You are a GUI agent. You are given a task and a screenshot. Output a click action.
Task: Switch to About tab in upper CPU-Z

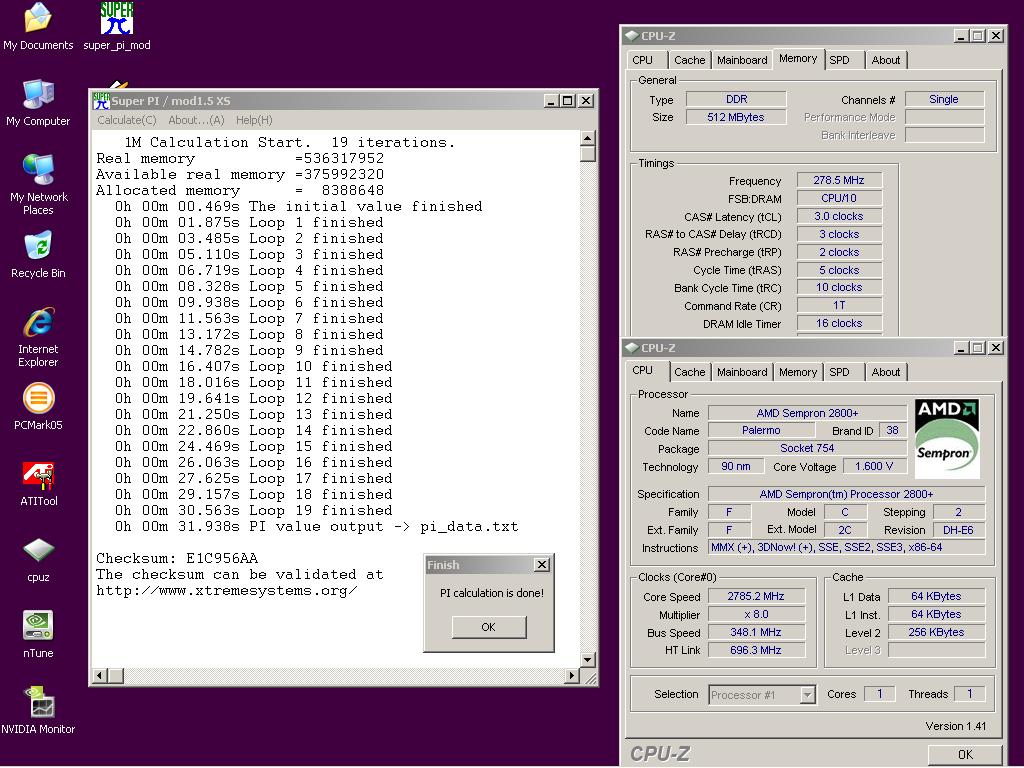tap(886, 60)
